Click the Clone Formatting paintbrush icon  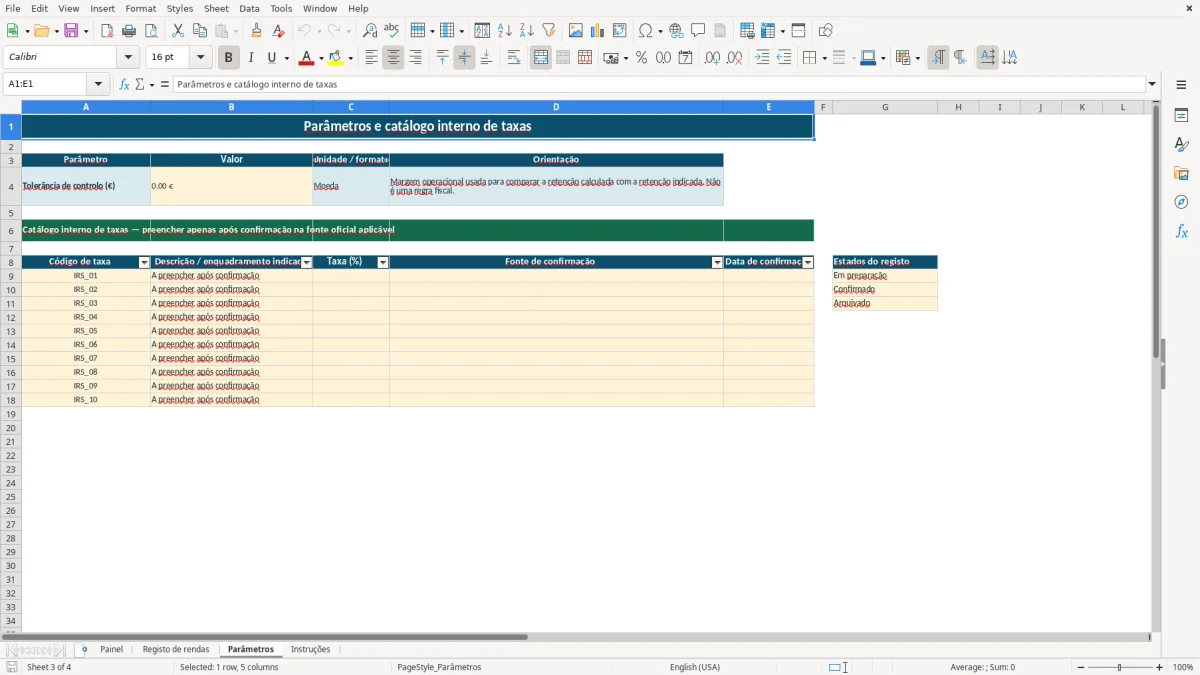(257, 31)
